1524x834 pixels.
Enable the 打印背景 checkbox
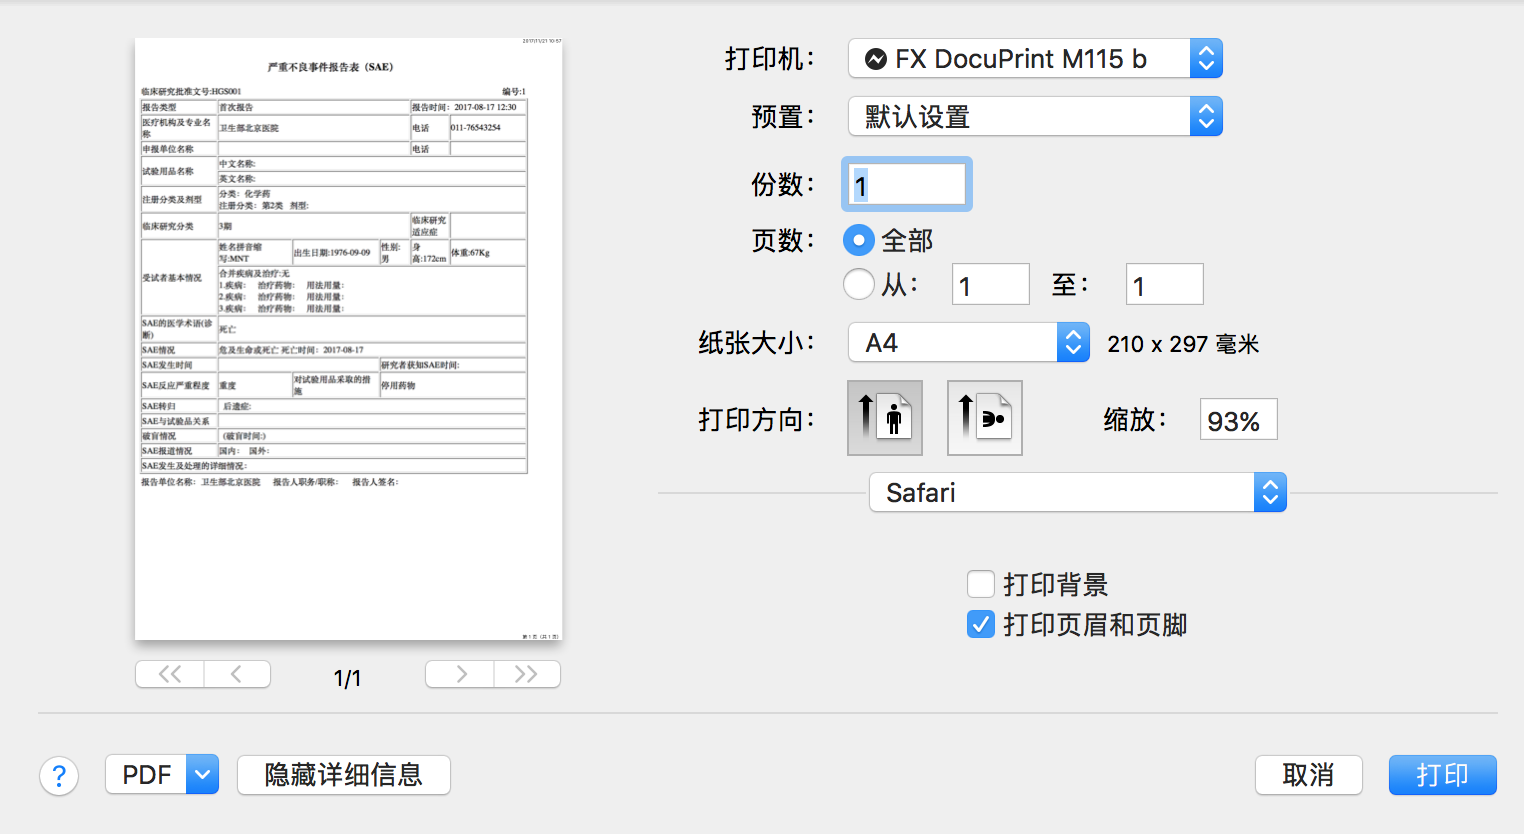981,584
